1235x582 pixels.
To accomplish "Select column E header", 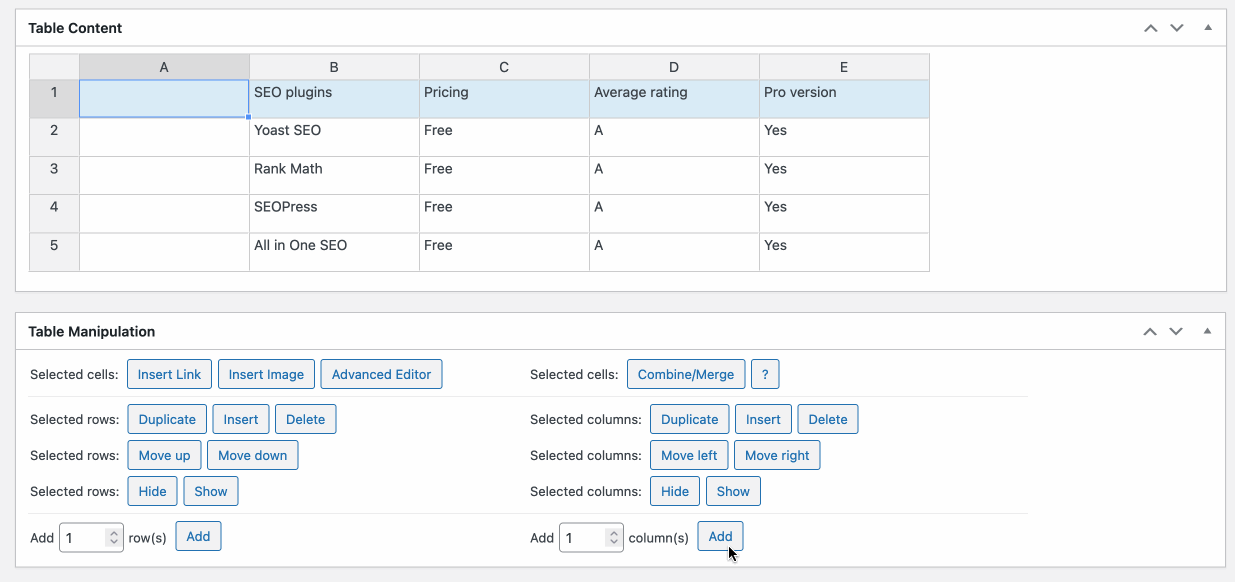I will coord(844,67).
